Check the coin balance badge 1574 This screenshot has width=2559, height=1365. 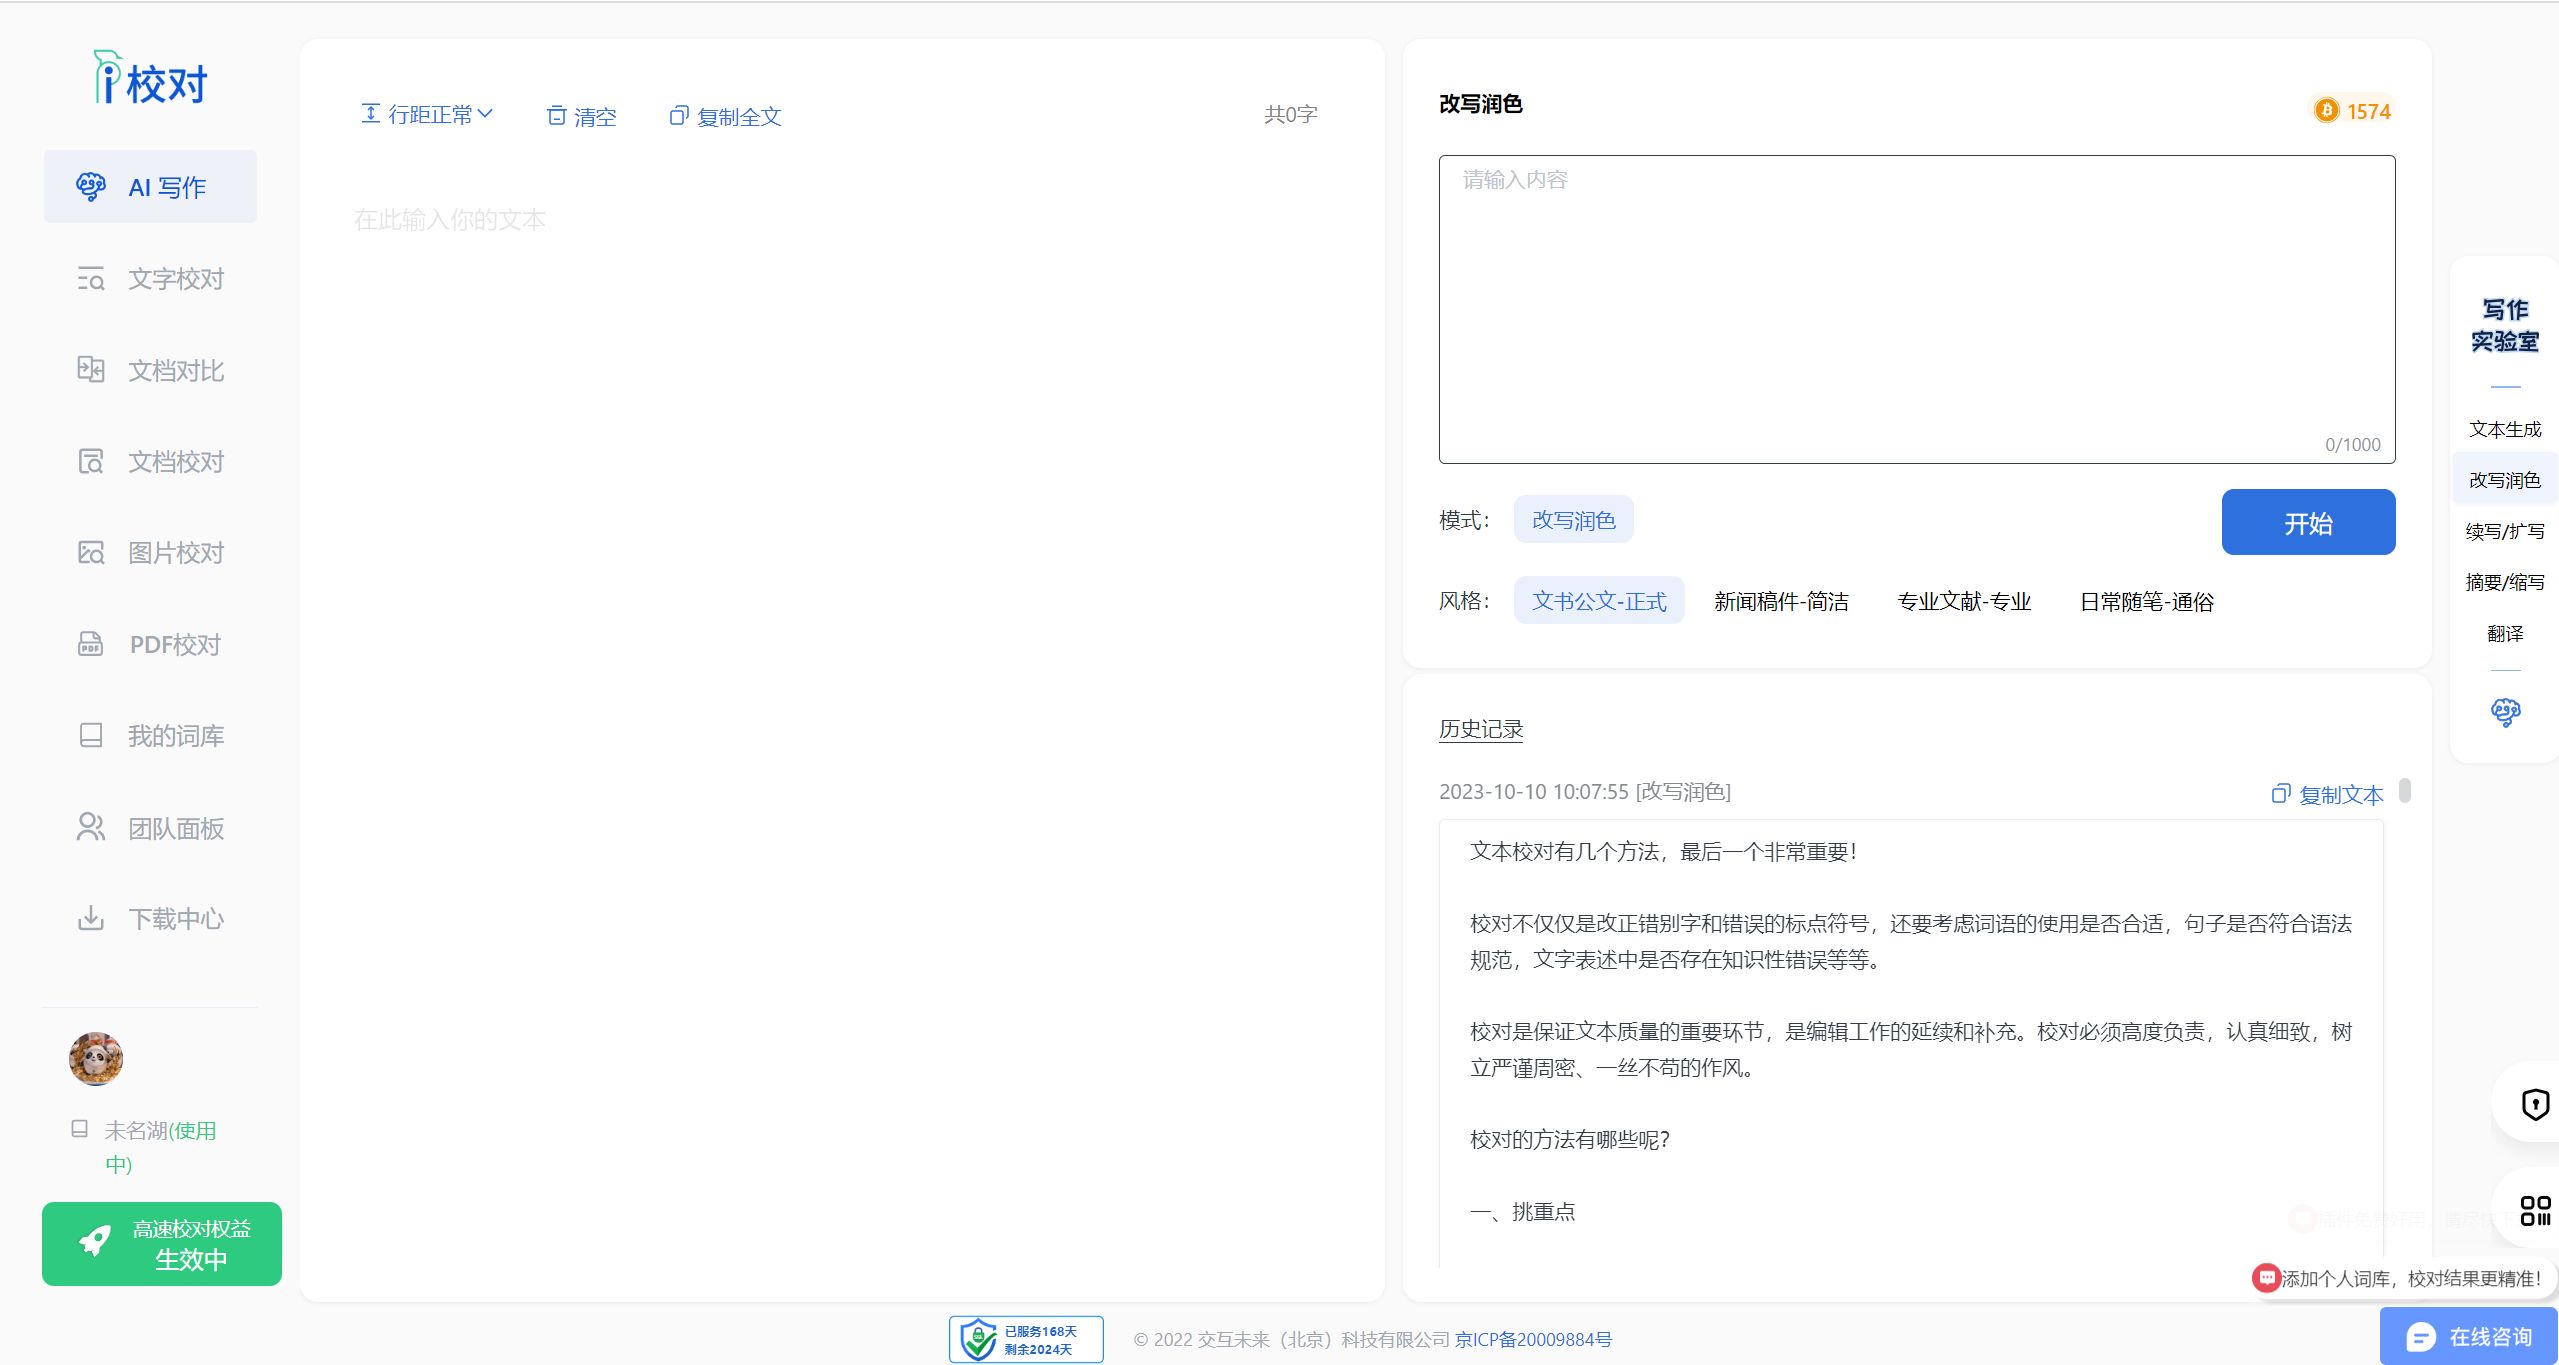(2351, 110)
